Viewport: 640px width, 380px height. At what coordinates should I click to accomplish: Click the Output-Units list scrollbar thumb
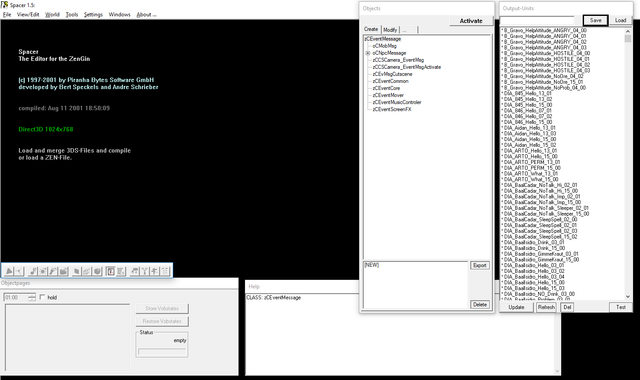coord(628,39)
